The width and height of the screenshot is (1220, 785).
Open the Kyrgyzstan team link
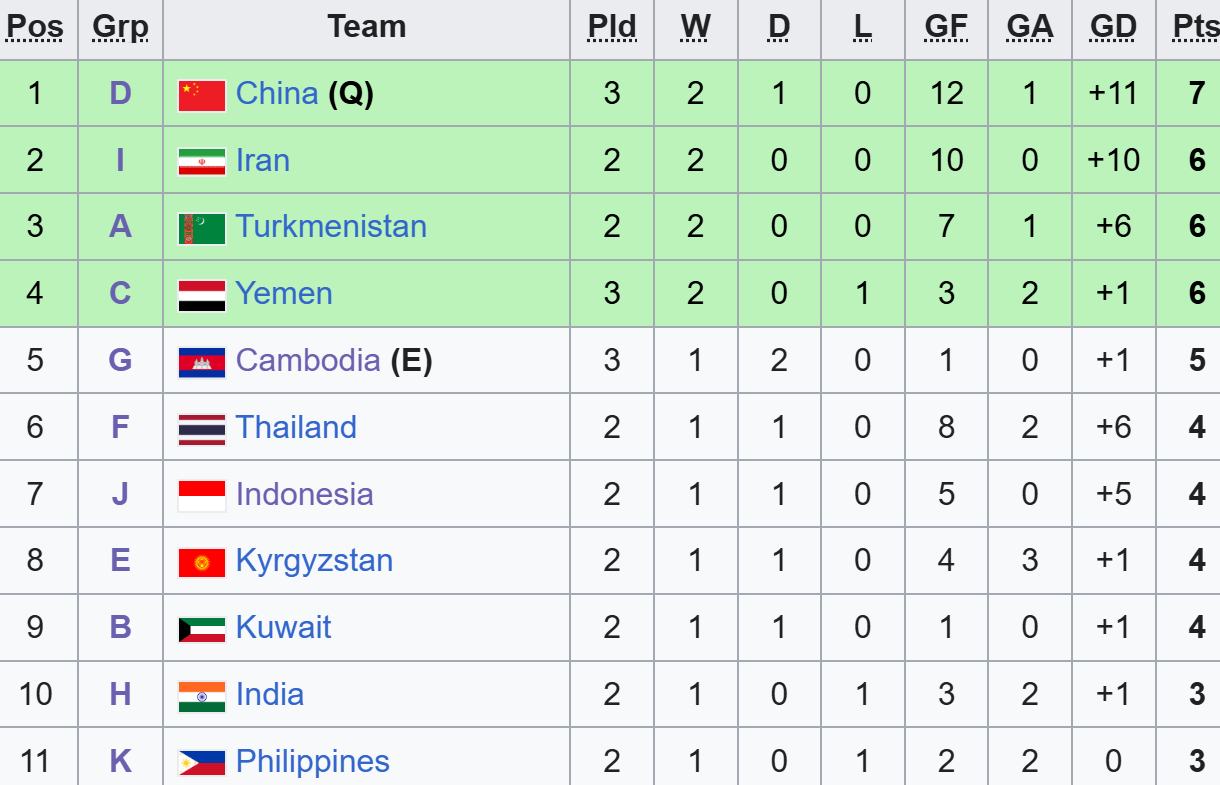[314, 561]
